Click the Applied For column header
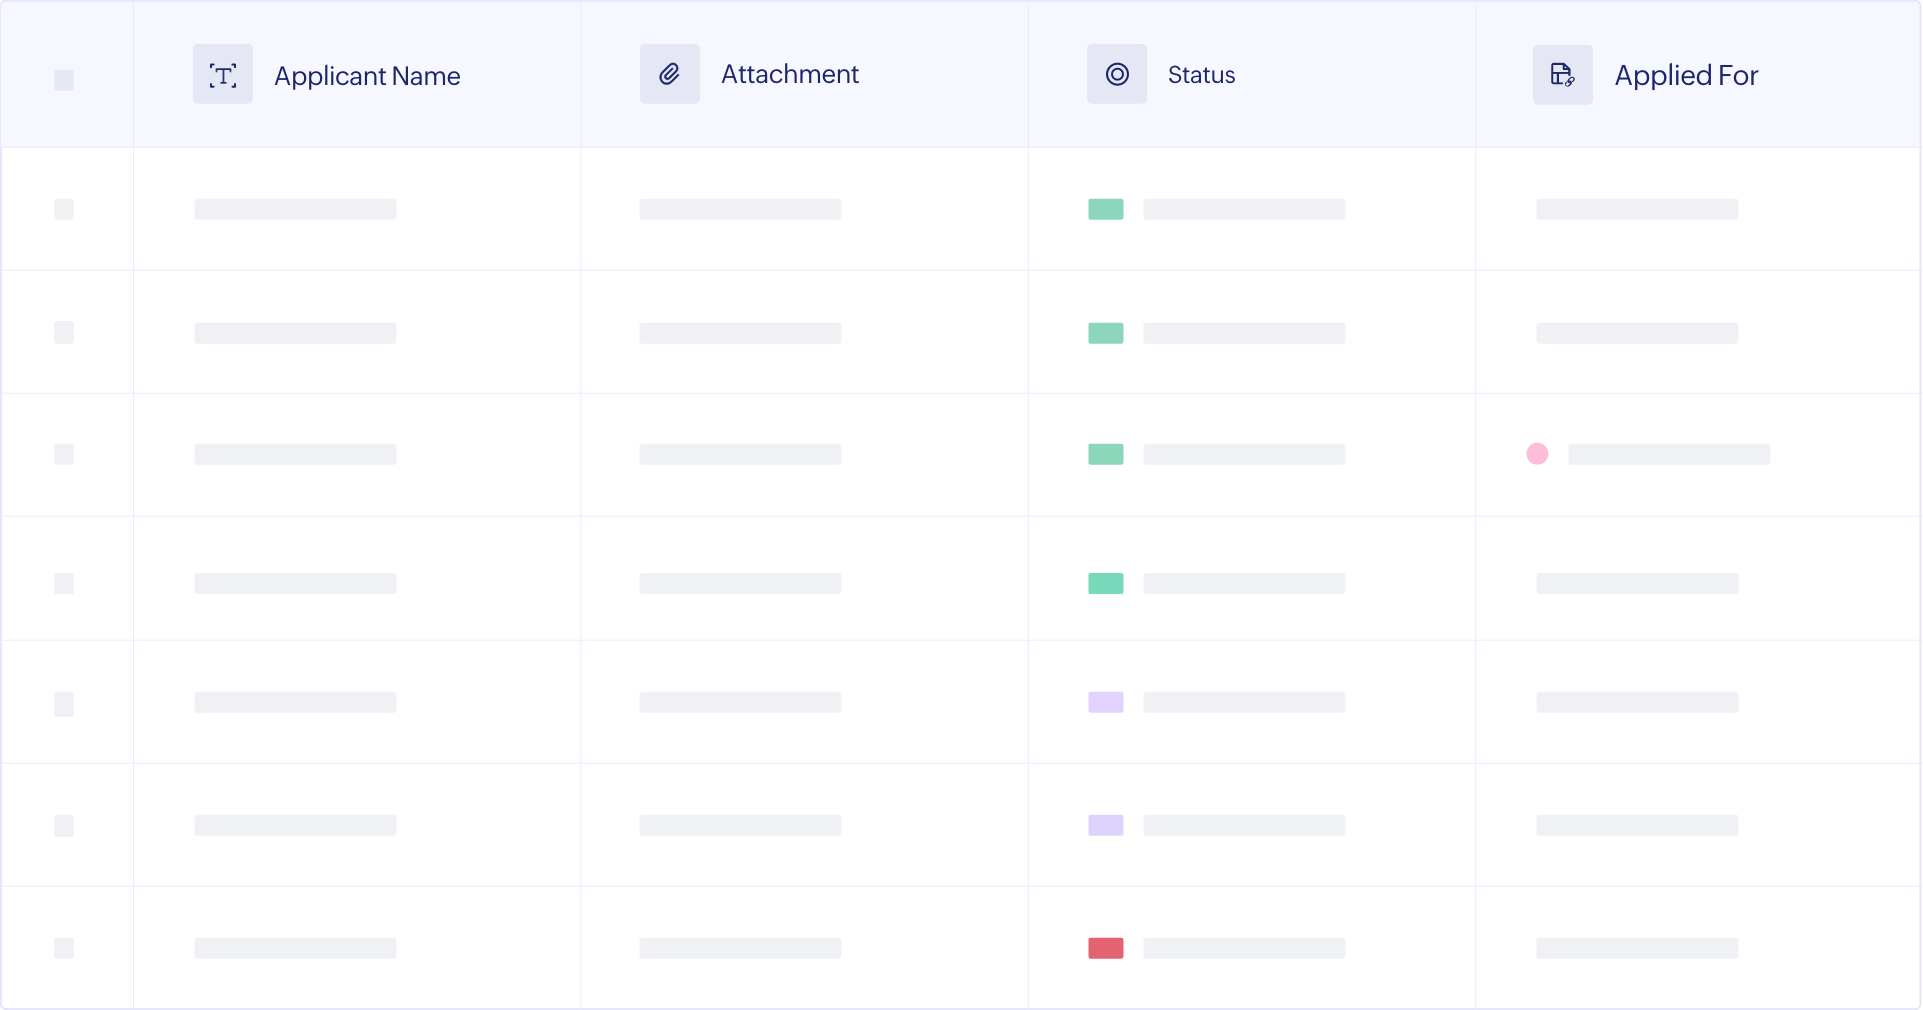 1686,76
